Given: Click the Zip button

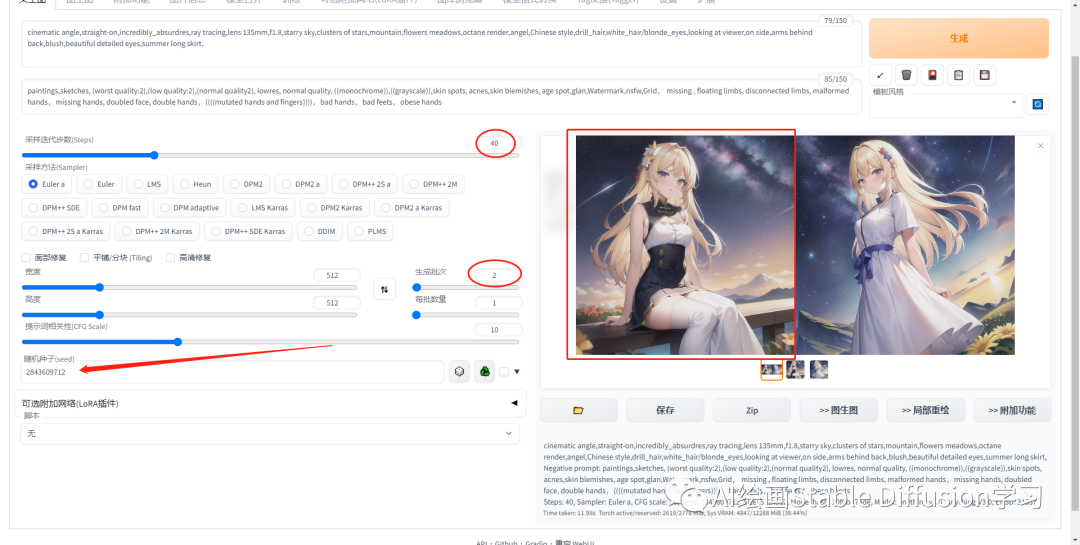Looking at the screenshot, I should pos(751,410).
